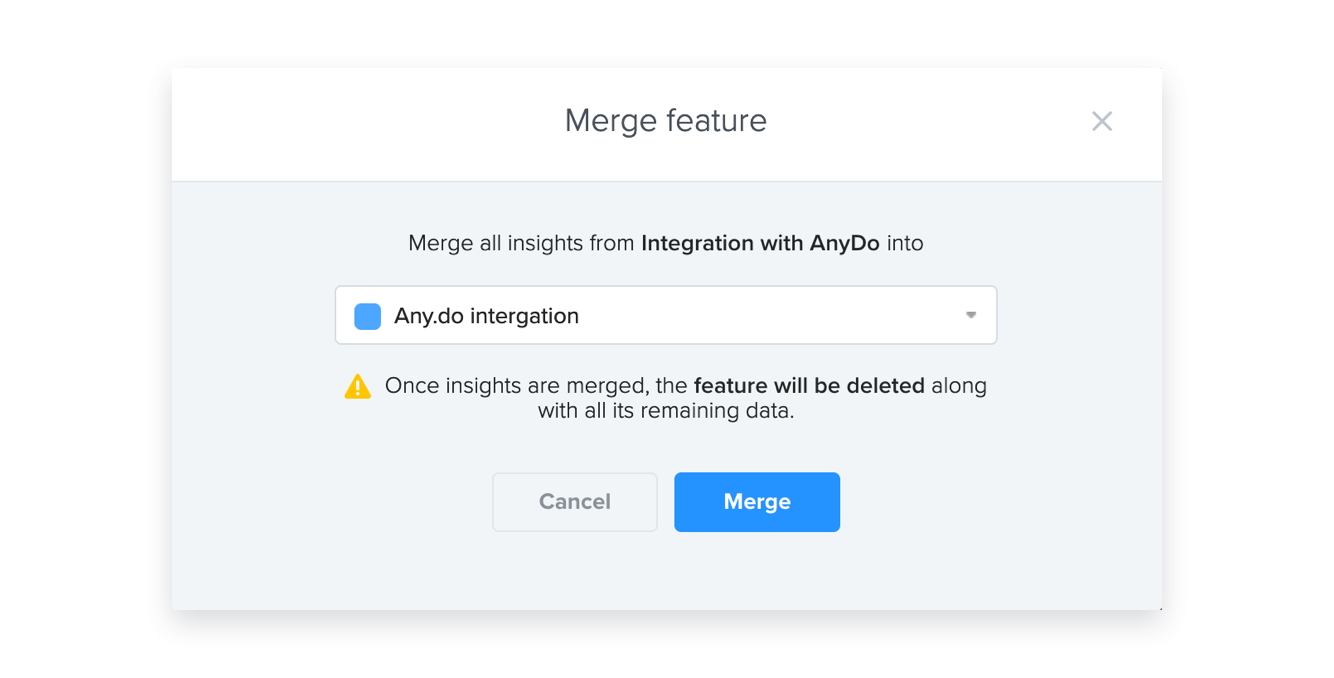Cancel the merge operation
This screenshot has height=678, width=1334.
575,502
